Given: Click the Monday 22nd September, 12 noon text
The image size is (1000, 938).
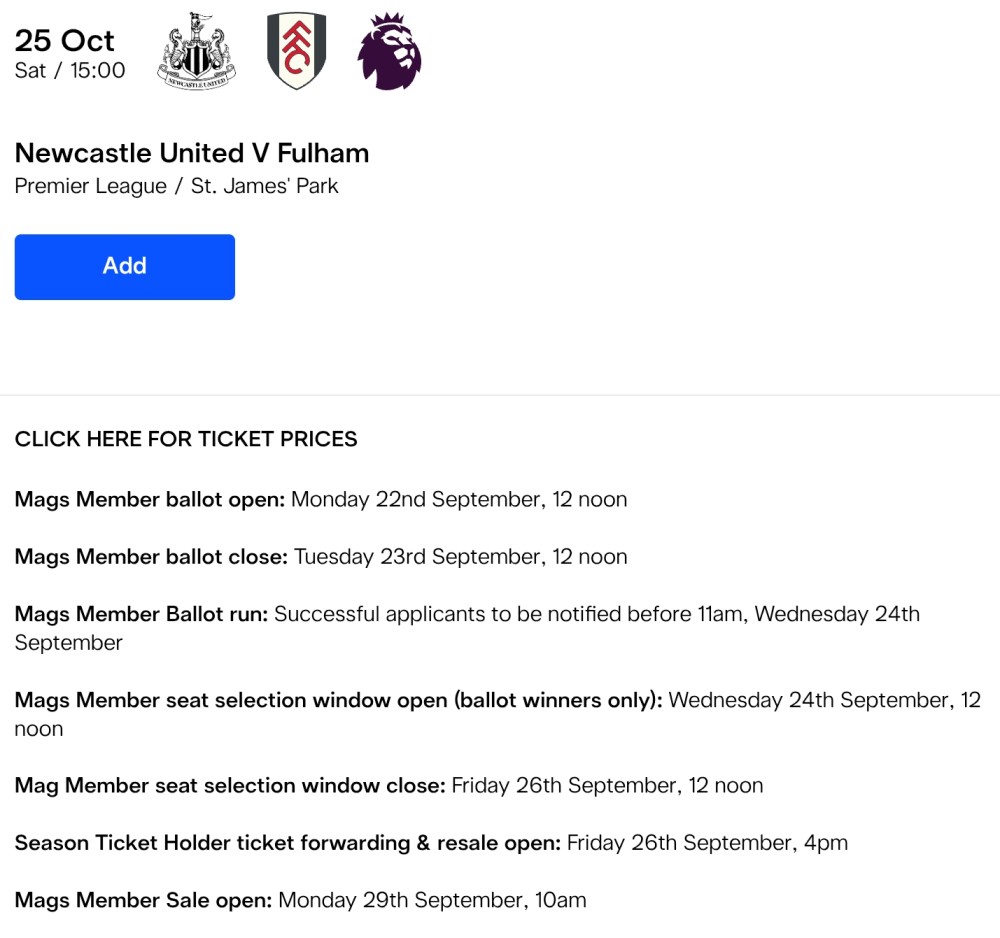Looking at the screenshot, I should (459, 499).
